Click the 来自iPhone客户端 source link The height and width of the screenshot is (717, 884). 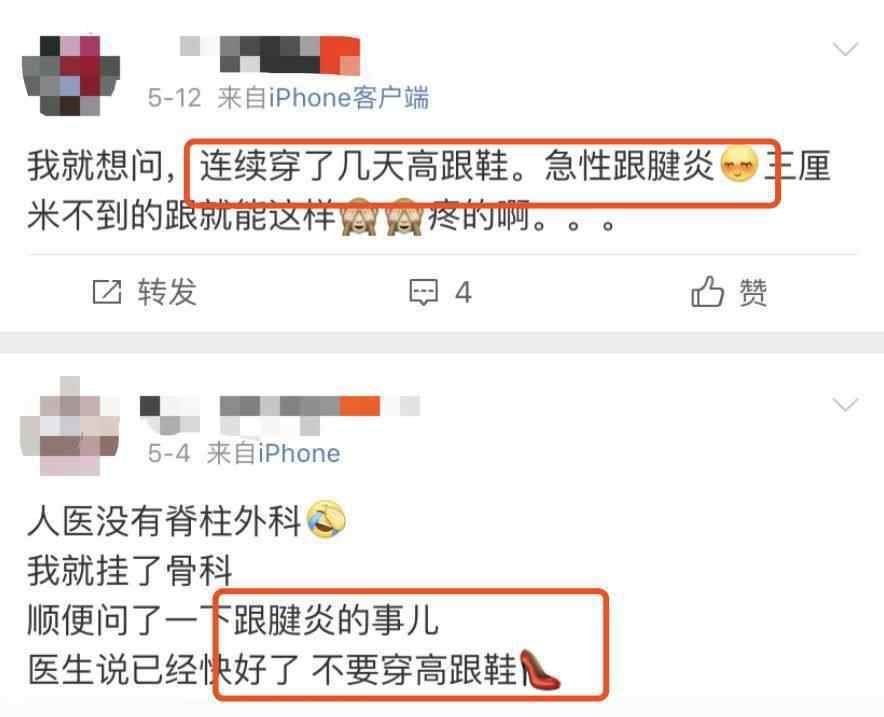point(323,98)
